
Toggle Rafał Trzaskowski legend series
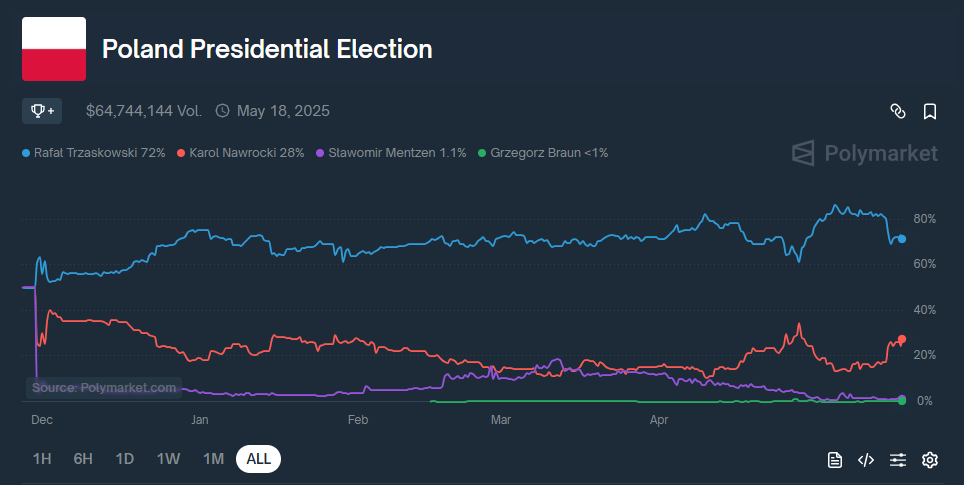point(94,153)
